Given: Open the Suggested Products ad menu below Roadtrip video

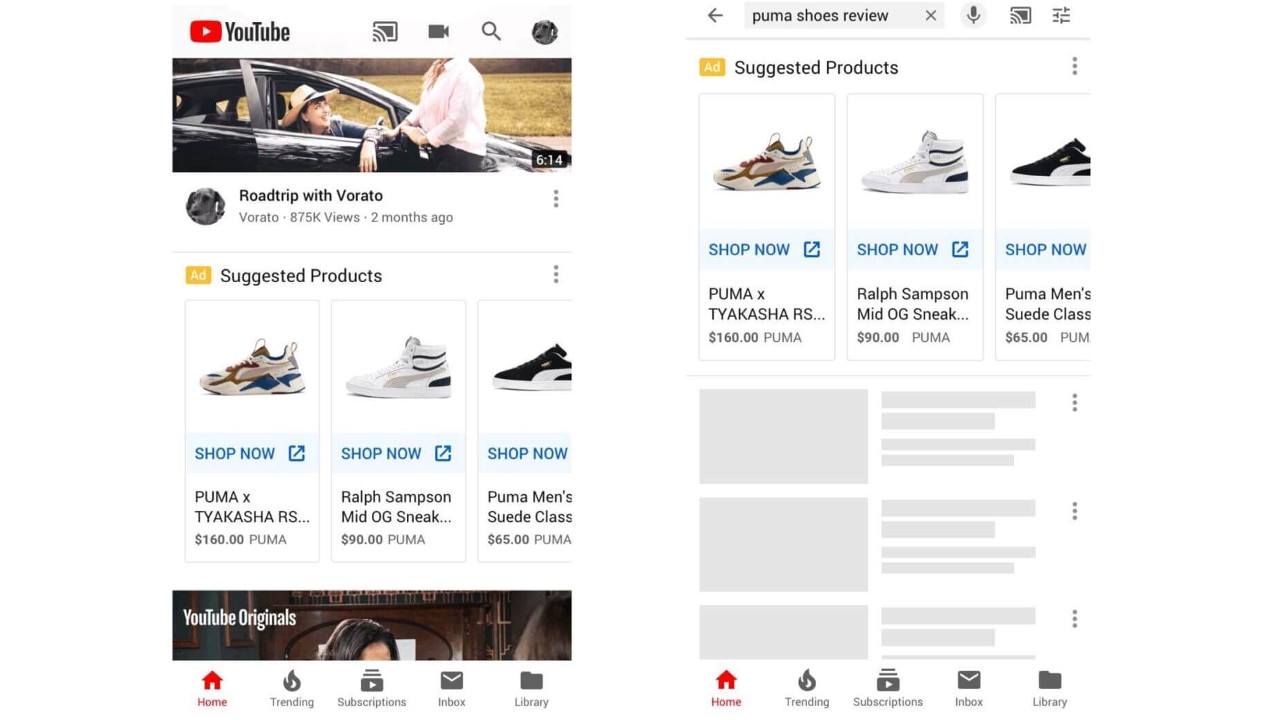Looking at the screenshot, I should pos(556,275).
